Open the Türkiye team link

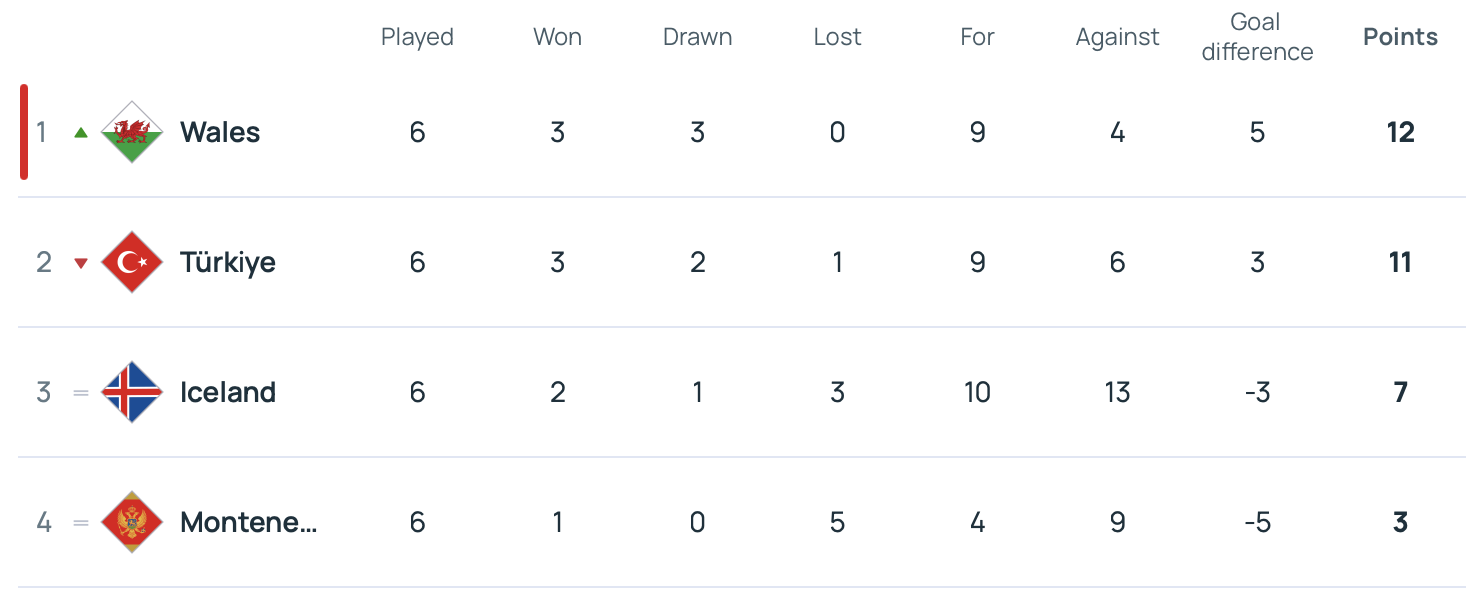[x=228, y=262]
